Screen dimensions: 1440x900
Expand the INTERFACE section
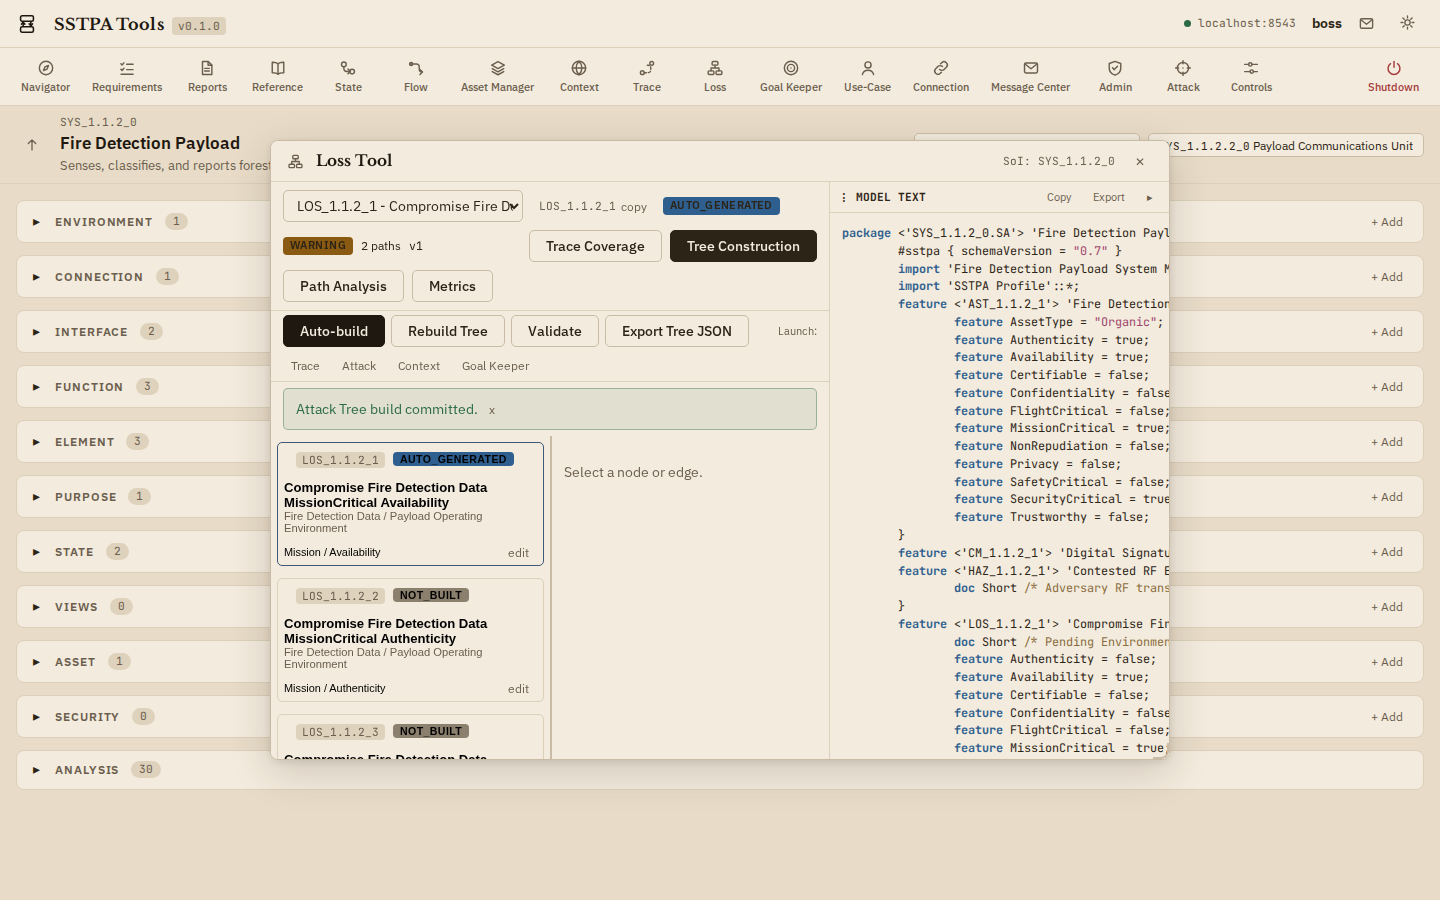click(x=36, y=332)
